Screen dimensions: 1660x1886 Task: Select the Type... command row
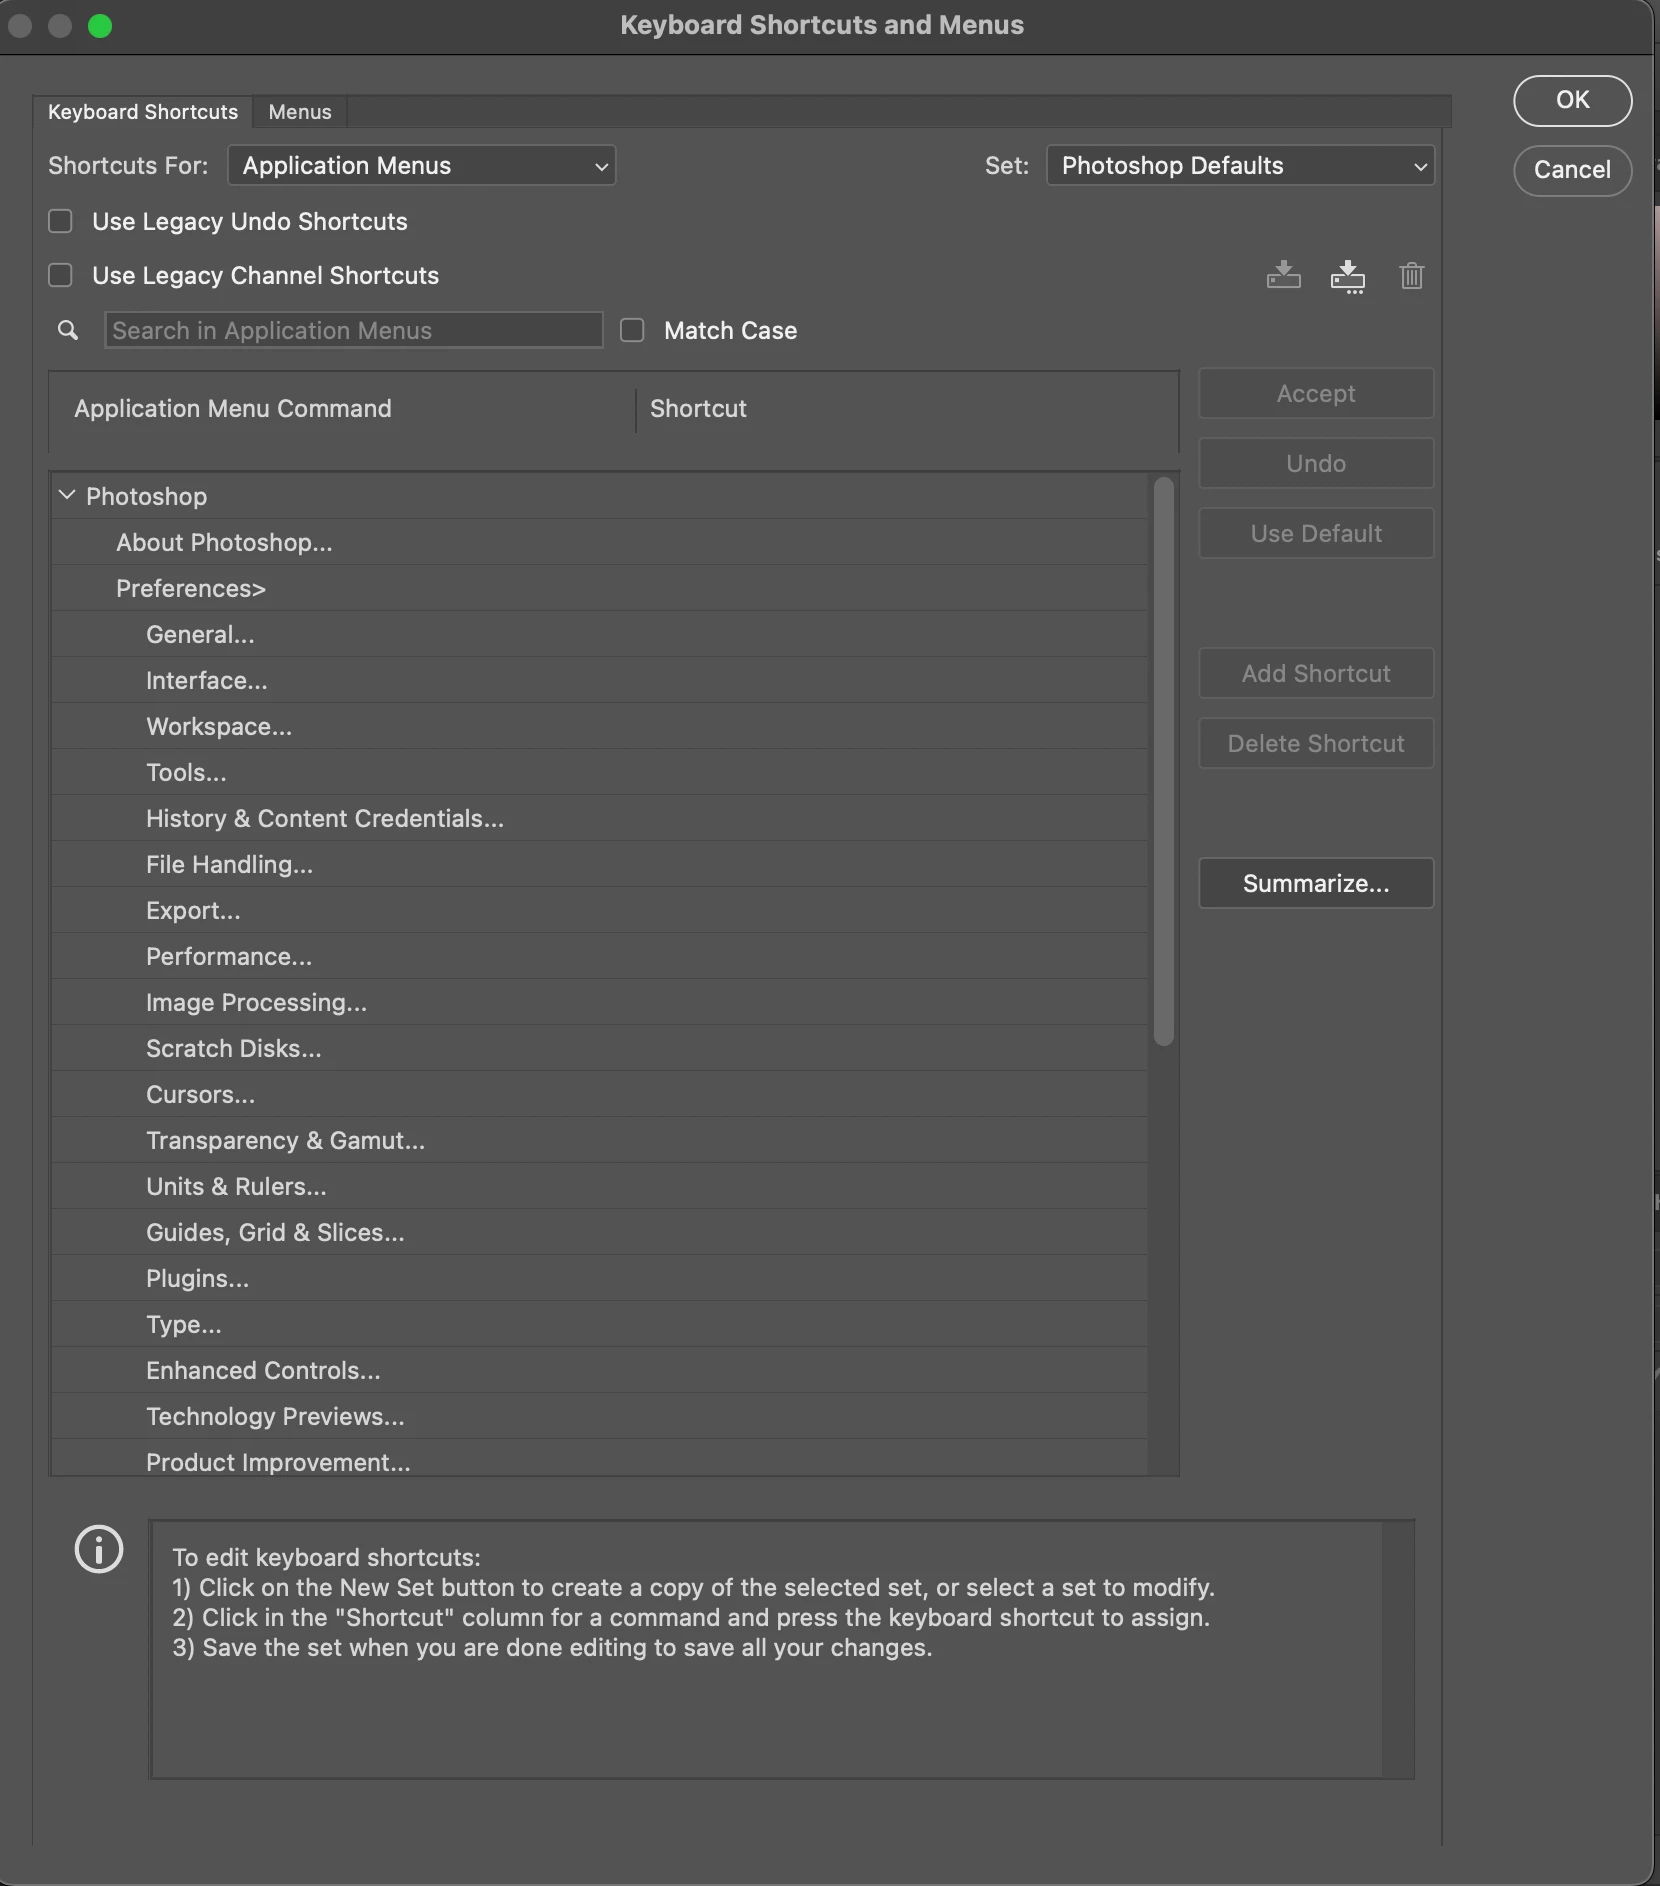point(599,1324)
